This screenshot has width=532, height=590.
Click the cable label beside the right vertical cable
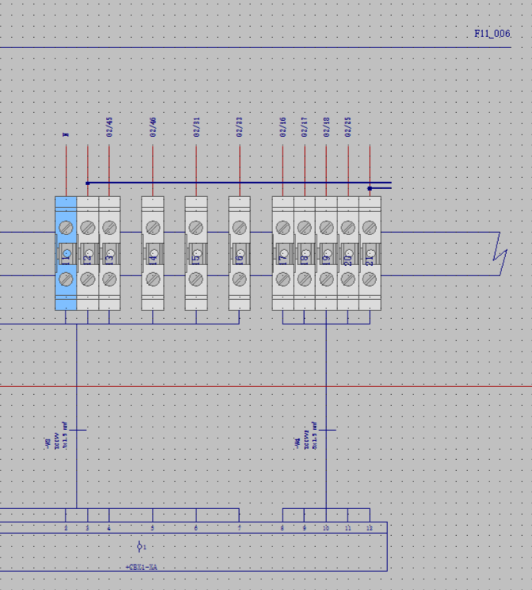point(306,436)
